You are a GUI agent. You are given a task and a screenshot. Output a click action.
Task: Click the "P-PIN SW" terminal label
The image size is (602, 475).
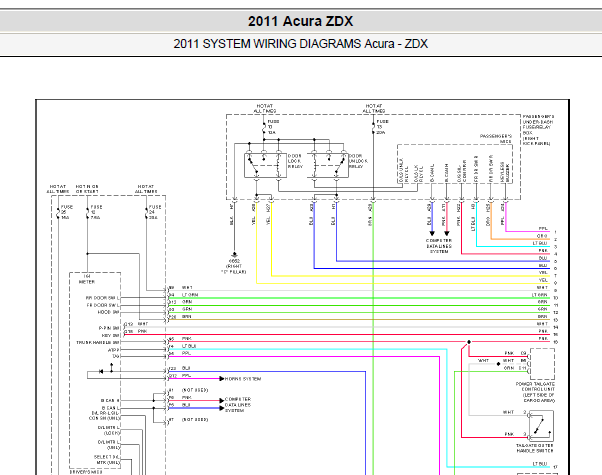pos(109,328)
